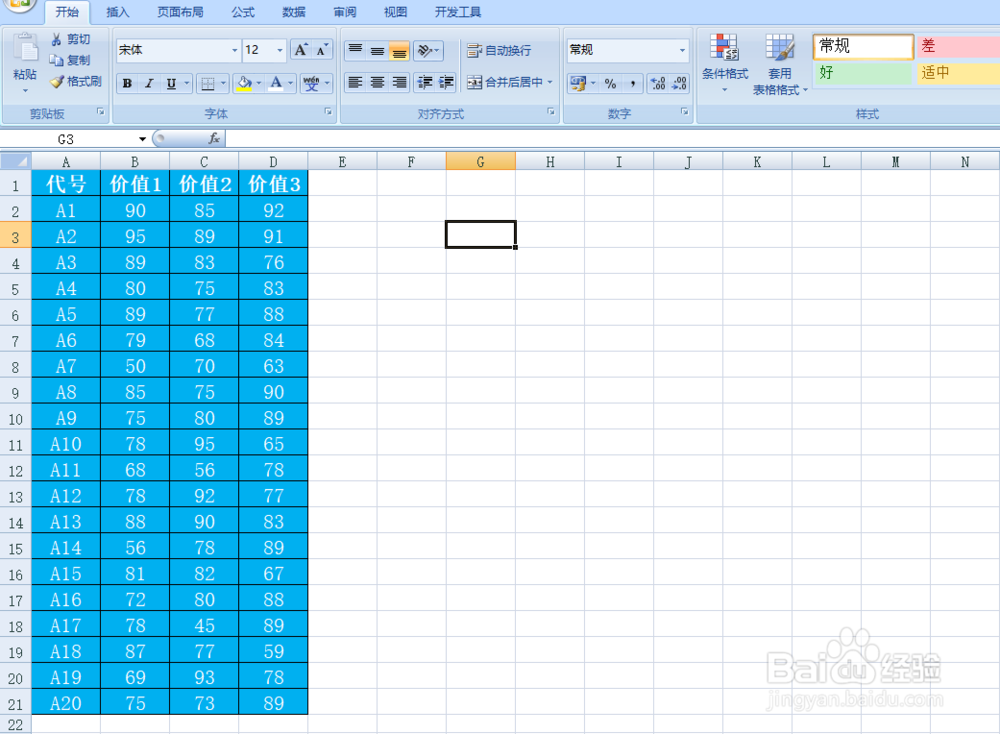Open the font (字体) dialog launcher
The height and width of the screenshot is (734, 1000).
point(328,112)
